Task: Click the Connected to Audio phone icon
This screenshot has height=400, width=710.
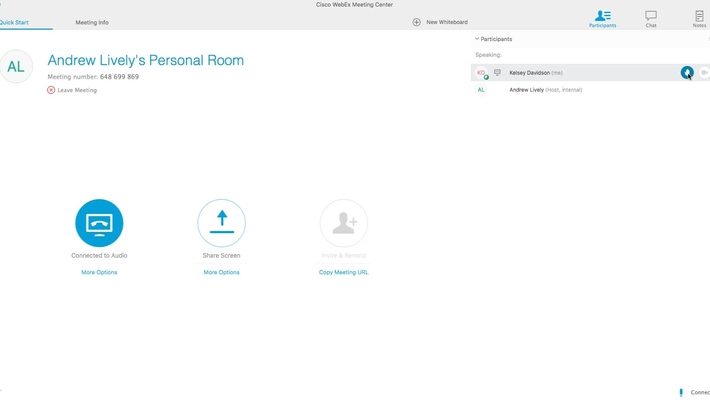Action: [99, 223]
